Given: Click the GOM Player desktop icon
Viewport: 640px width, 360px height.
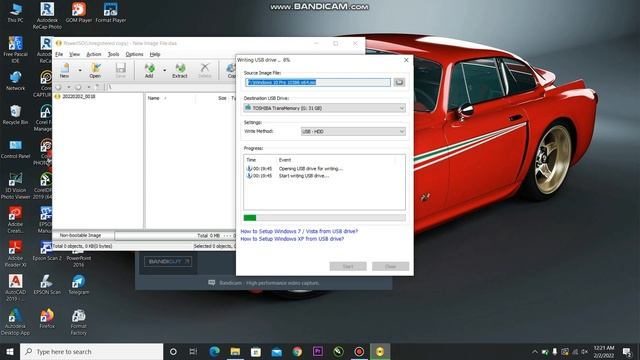Looking at the screenshot, I should coord(79,13).
